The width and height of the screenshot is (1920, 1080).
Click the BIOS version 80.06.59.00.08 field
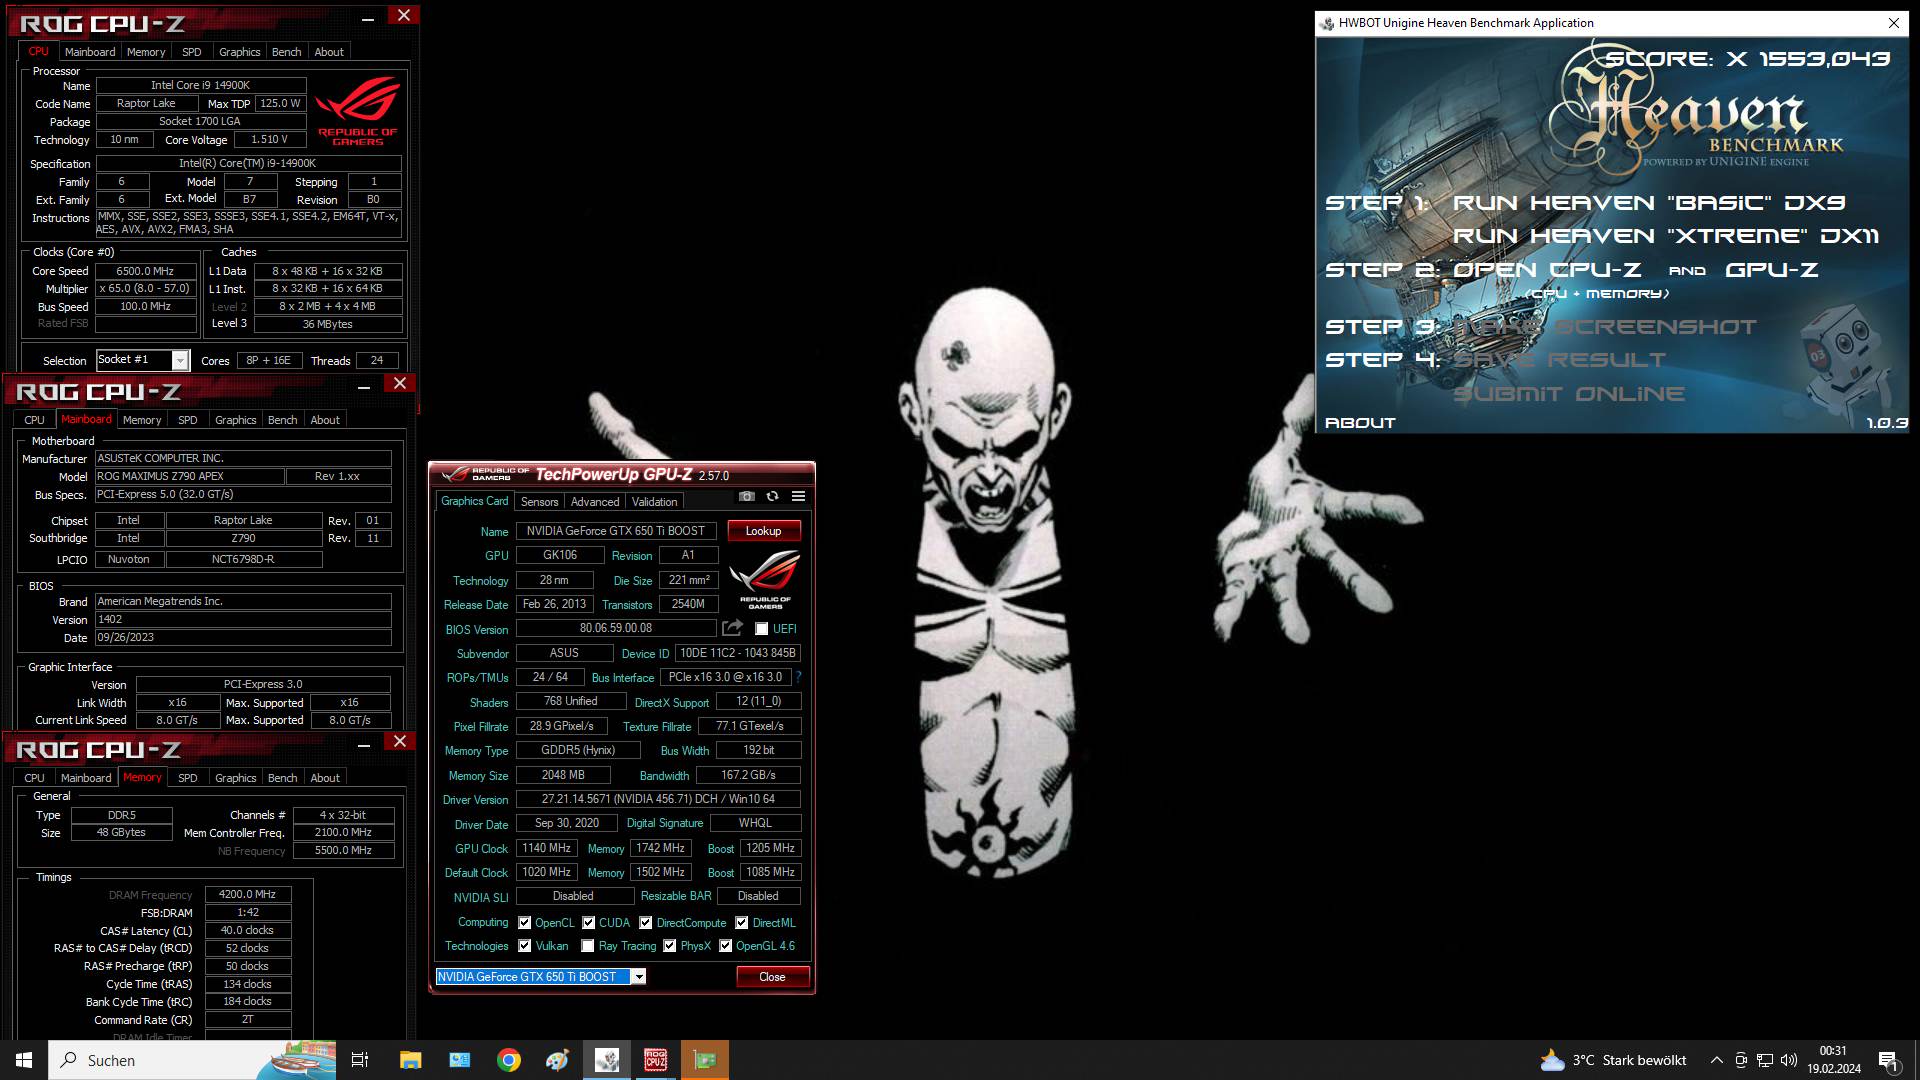(616, 628)
